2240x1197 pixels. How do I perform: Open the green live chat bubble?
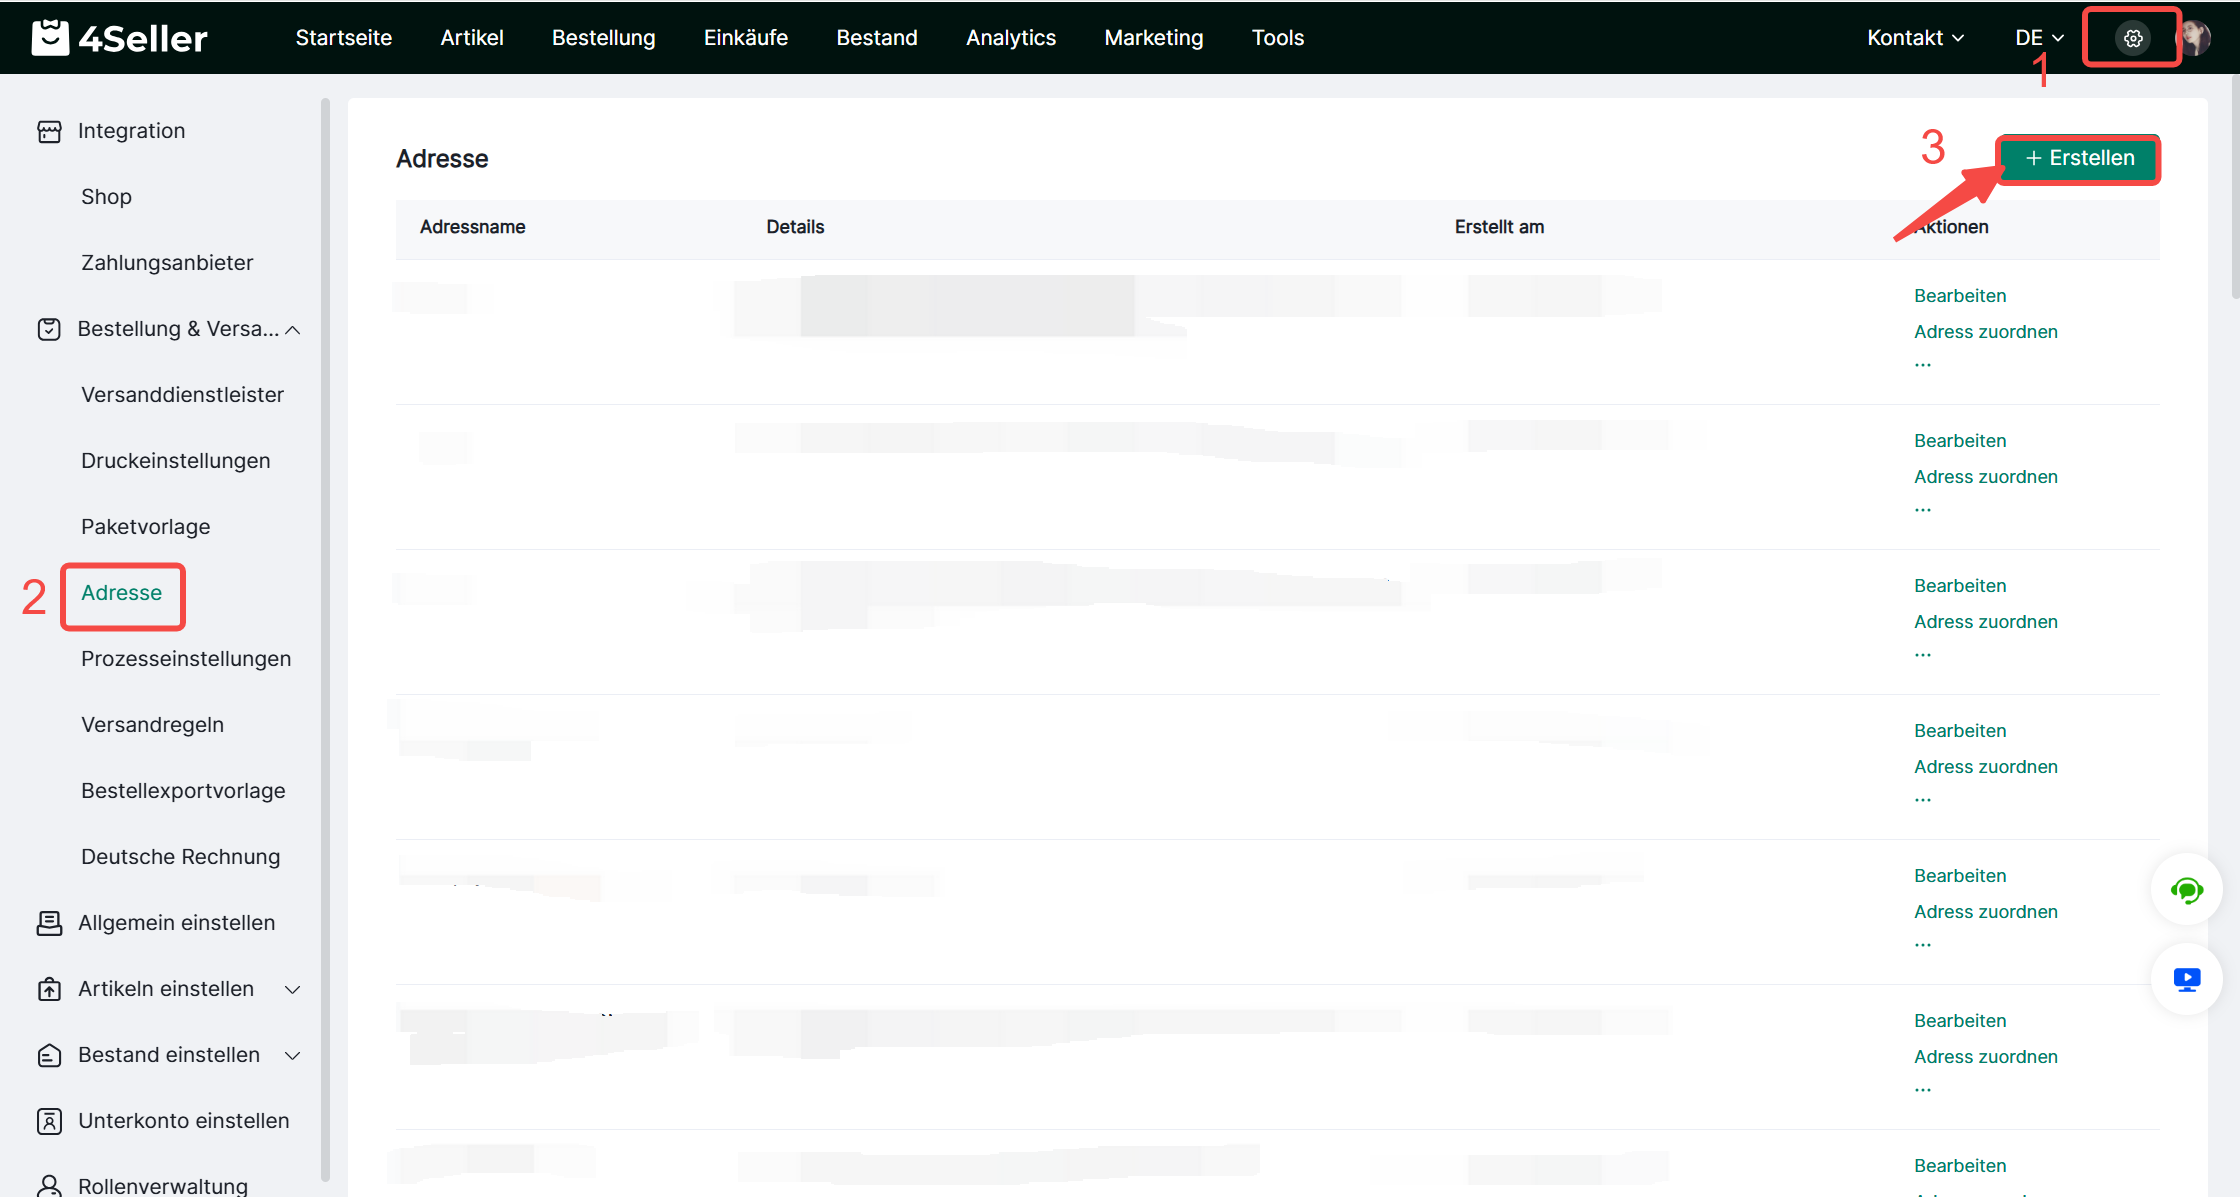click(2186, 890)
